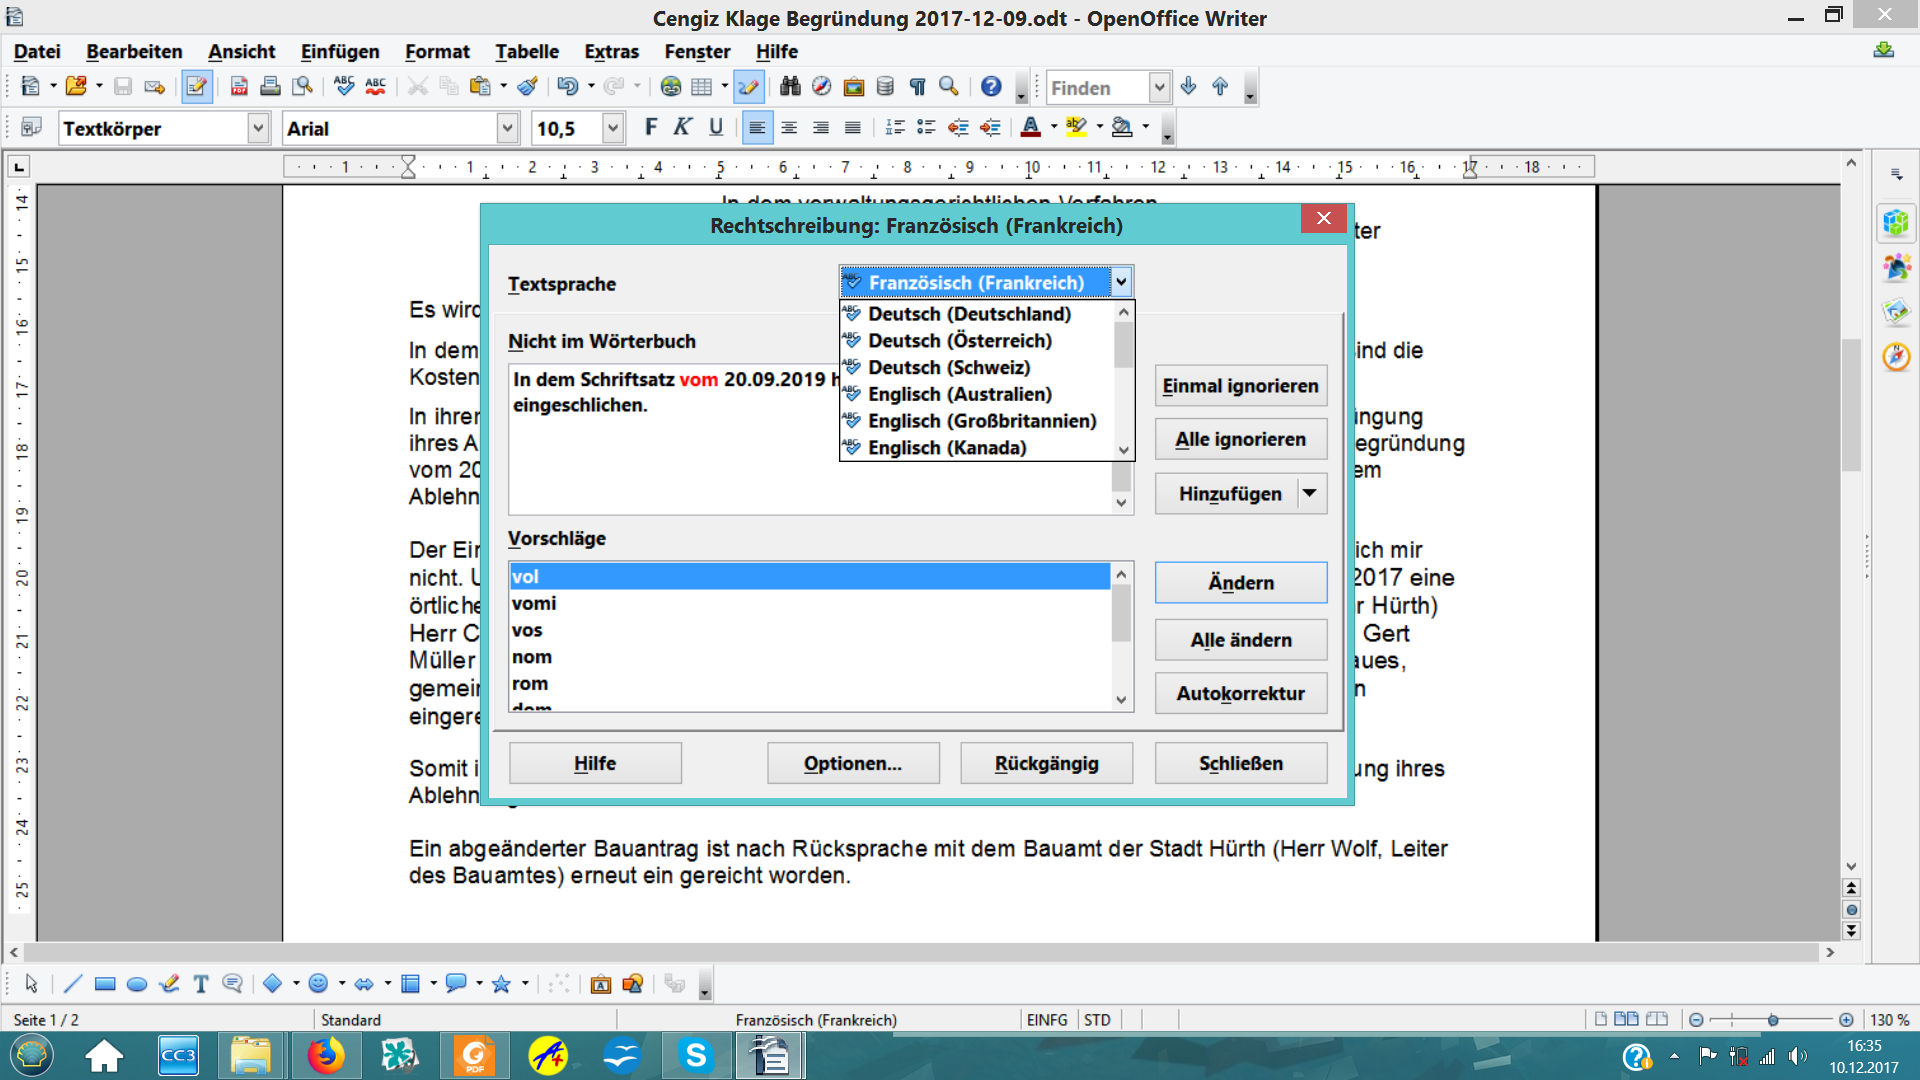
Task: Click the Schließen button
Action: (1240, 763)
